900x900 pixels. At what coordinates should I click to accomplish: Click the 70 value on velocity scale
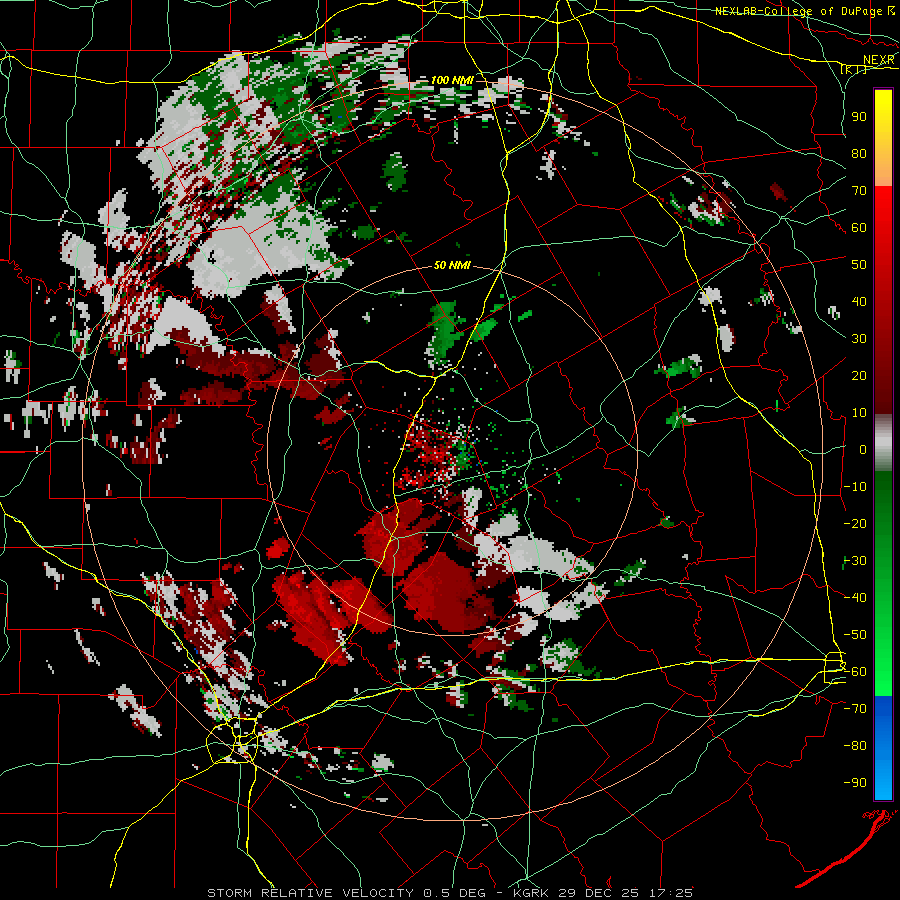click(x=859, y=191)
